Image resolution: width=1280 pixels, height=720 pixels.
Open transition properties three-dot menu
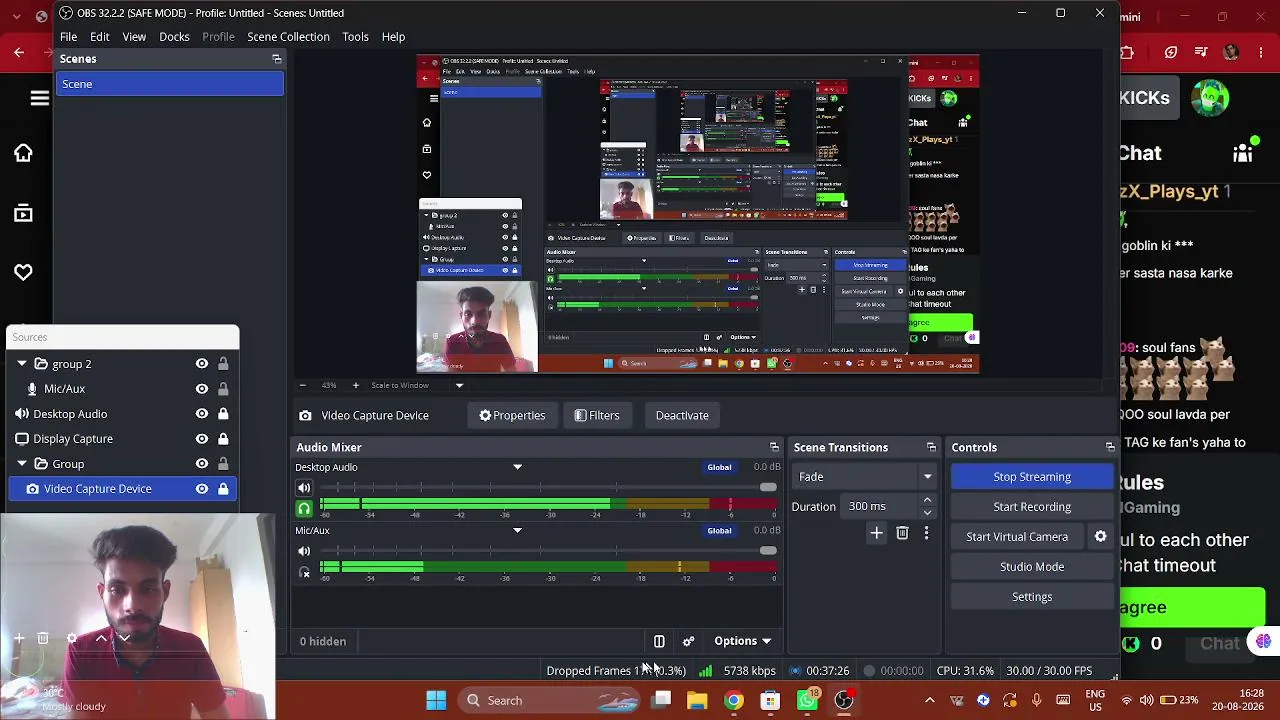click(x=926, y=533)
